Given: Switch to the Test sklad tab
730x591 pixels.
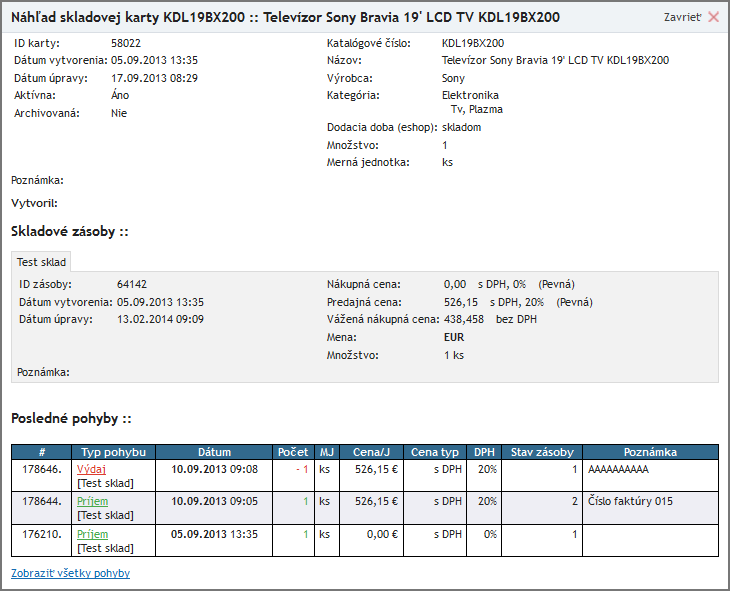Looking at the screenshot, I should (42, 262).
